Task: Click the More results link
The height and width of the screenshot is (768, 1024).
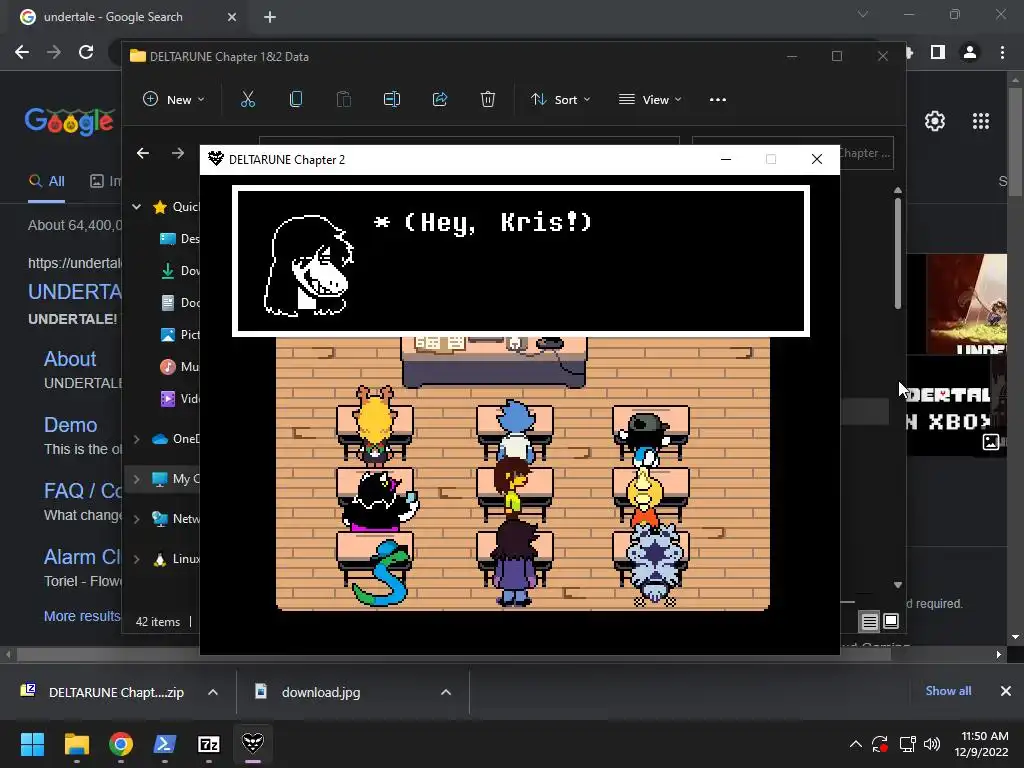Action: 82,616
